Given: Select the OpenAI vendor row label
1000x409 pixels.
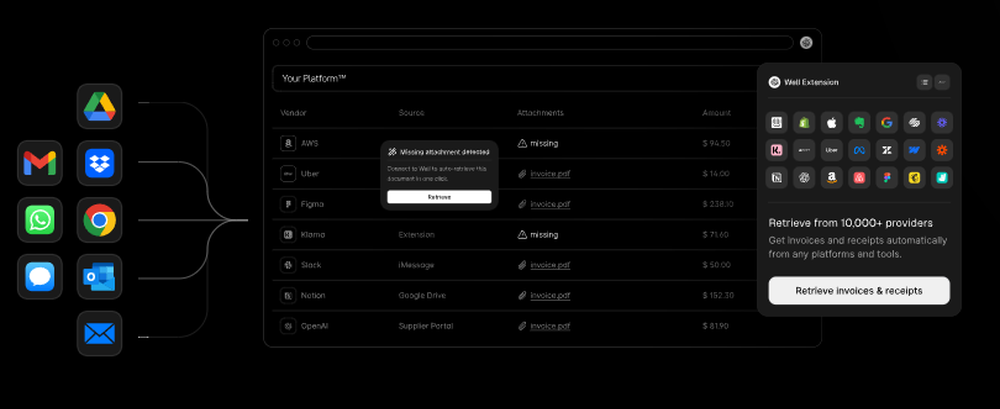Looking at the screenshot, I should point(314,326).
